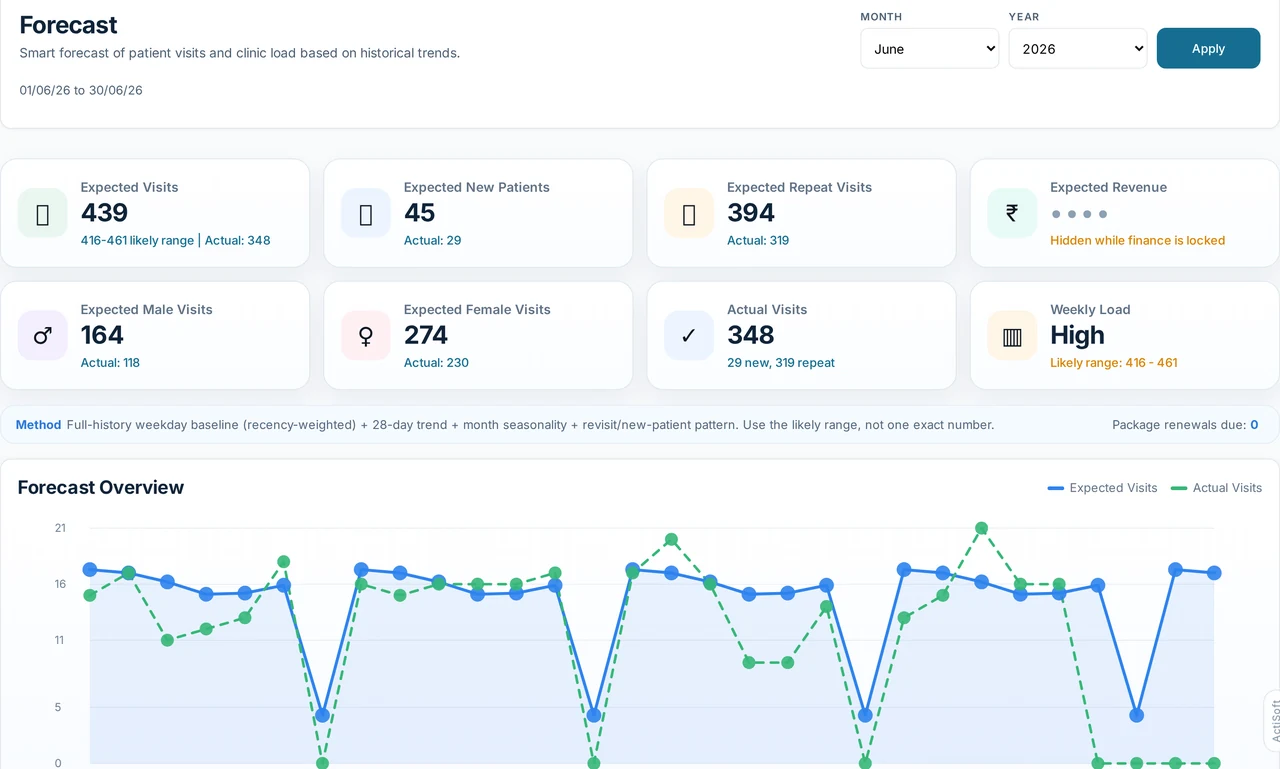Click the Apply button
The image size is (1280, 769).
click(1208, 48)
